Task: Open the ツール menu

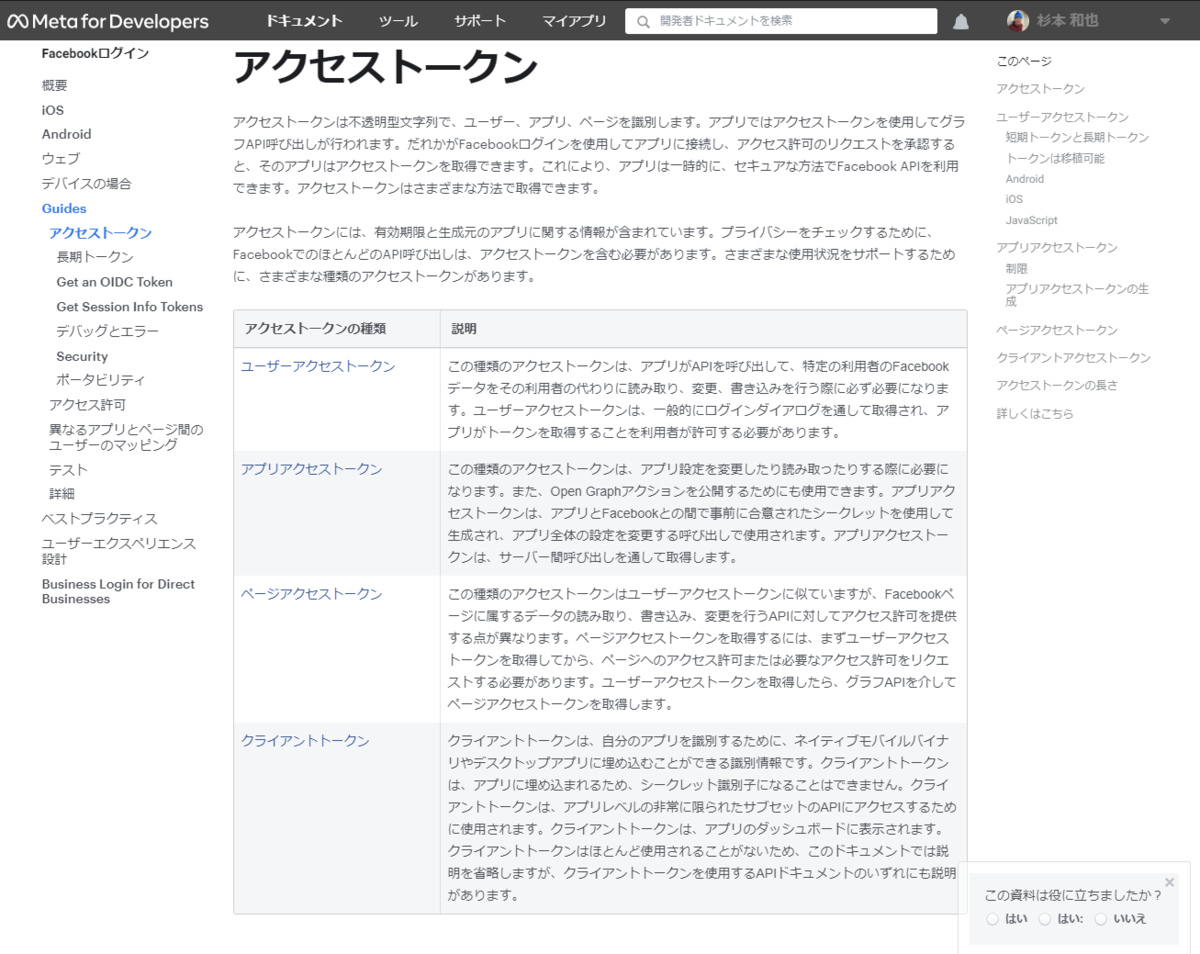Action: pos(398,20)
